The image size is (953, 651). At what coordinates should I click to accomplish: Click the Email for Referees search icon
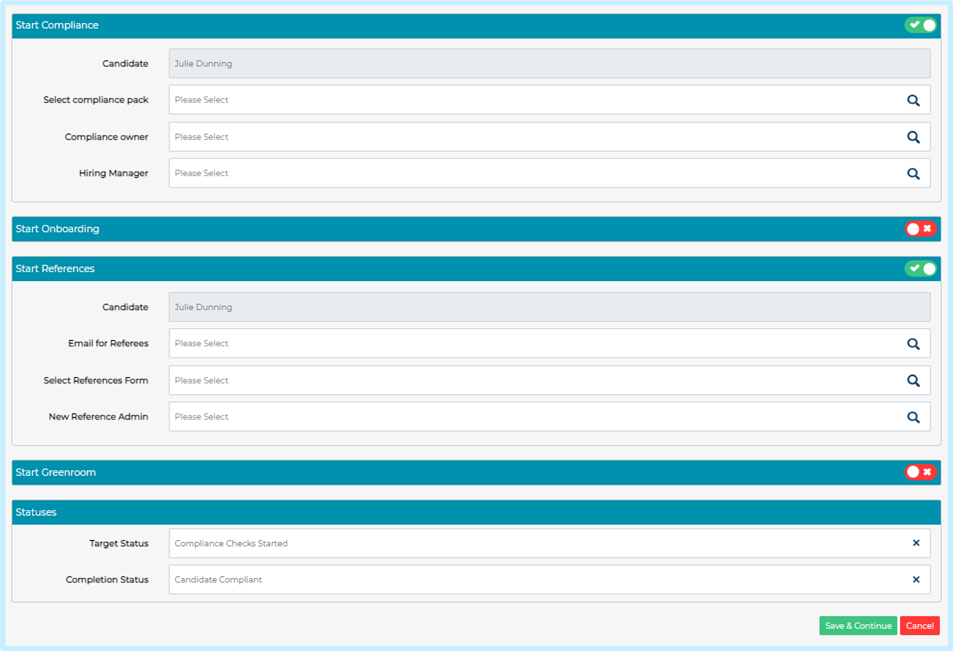913,343
